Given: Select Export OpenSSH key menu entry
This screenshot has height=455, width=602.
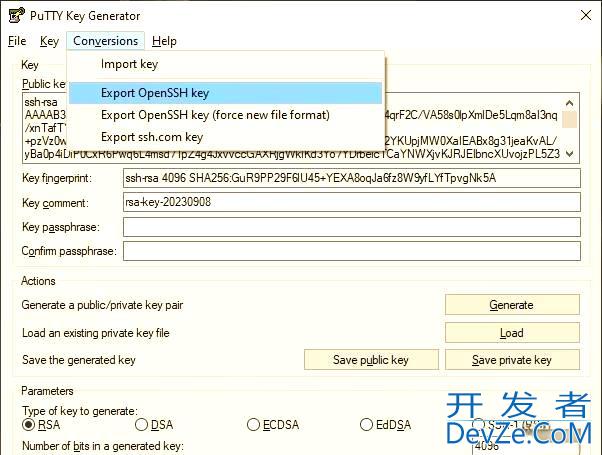Looking at the screenshot, I should (226, 93).
